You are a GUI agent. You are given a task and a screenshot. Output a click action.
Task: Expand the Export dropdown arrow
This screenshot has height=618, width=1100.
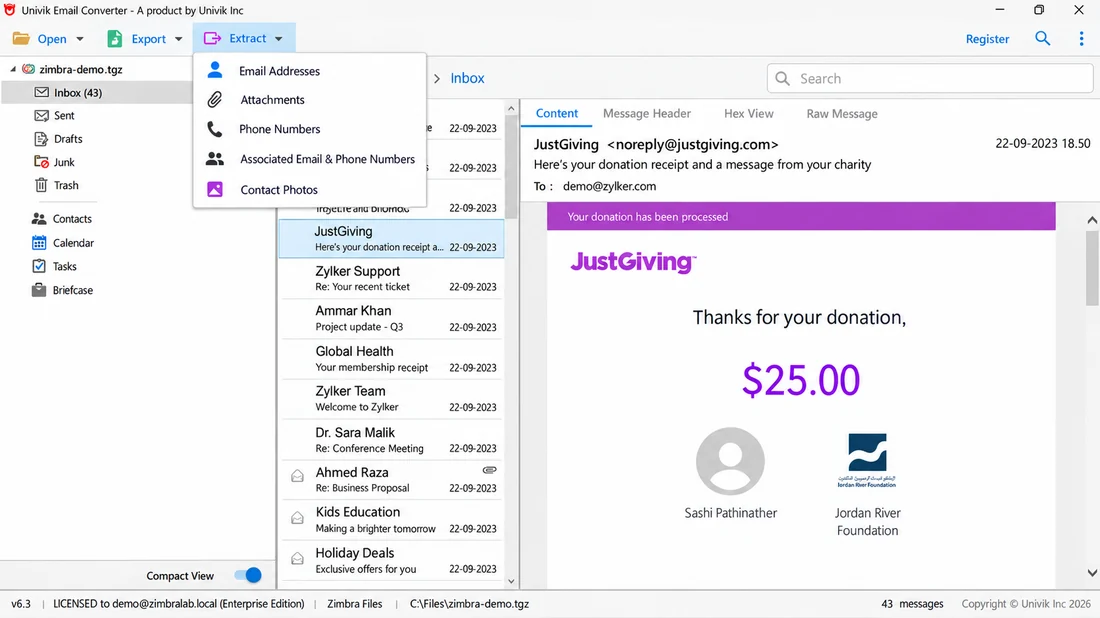(179, 39)
